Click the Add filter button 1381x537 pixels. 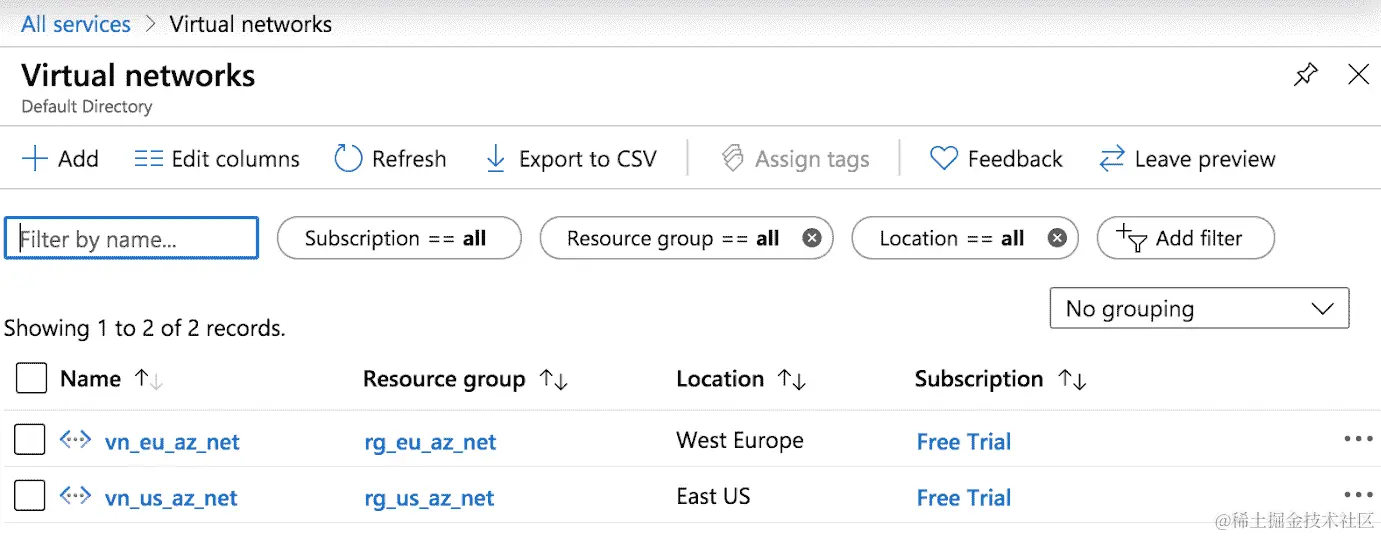coord(1185,239)
